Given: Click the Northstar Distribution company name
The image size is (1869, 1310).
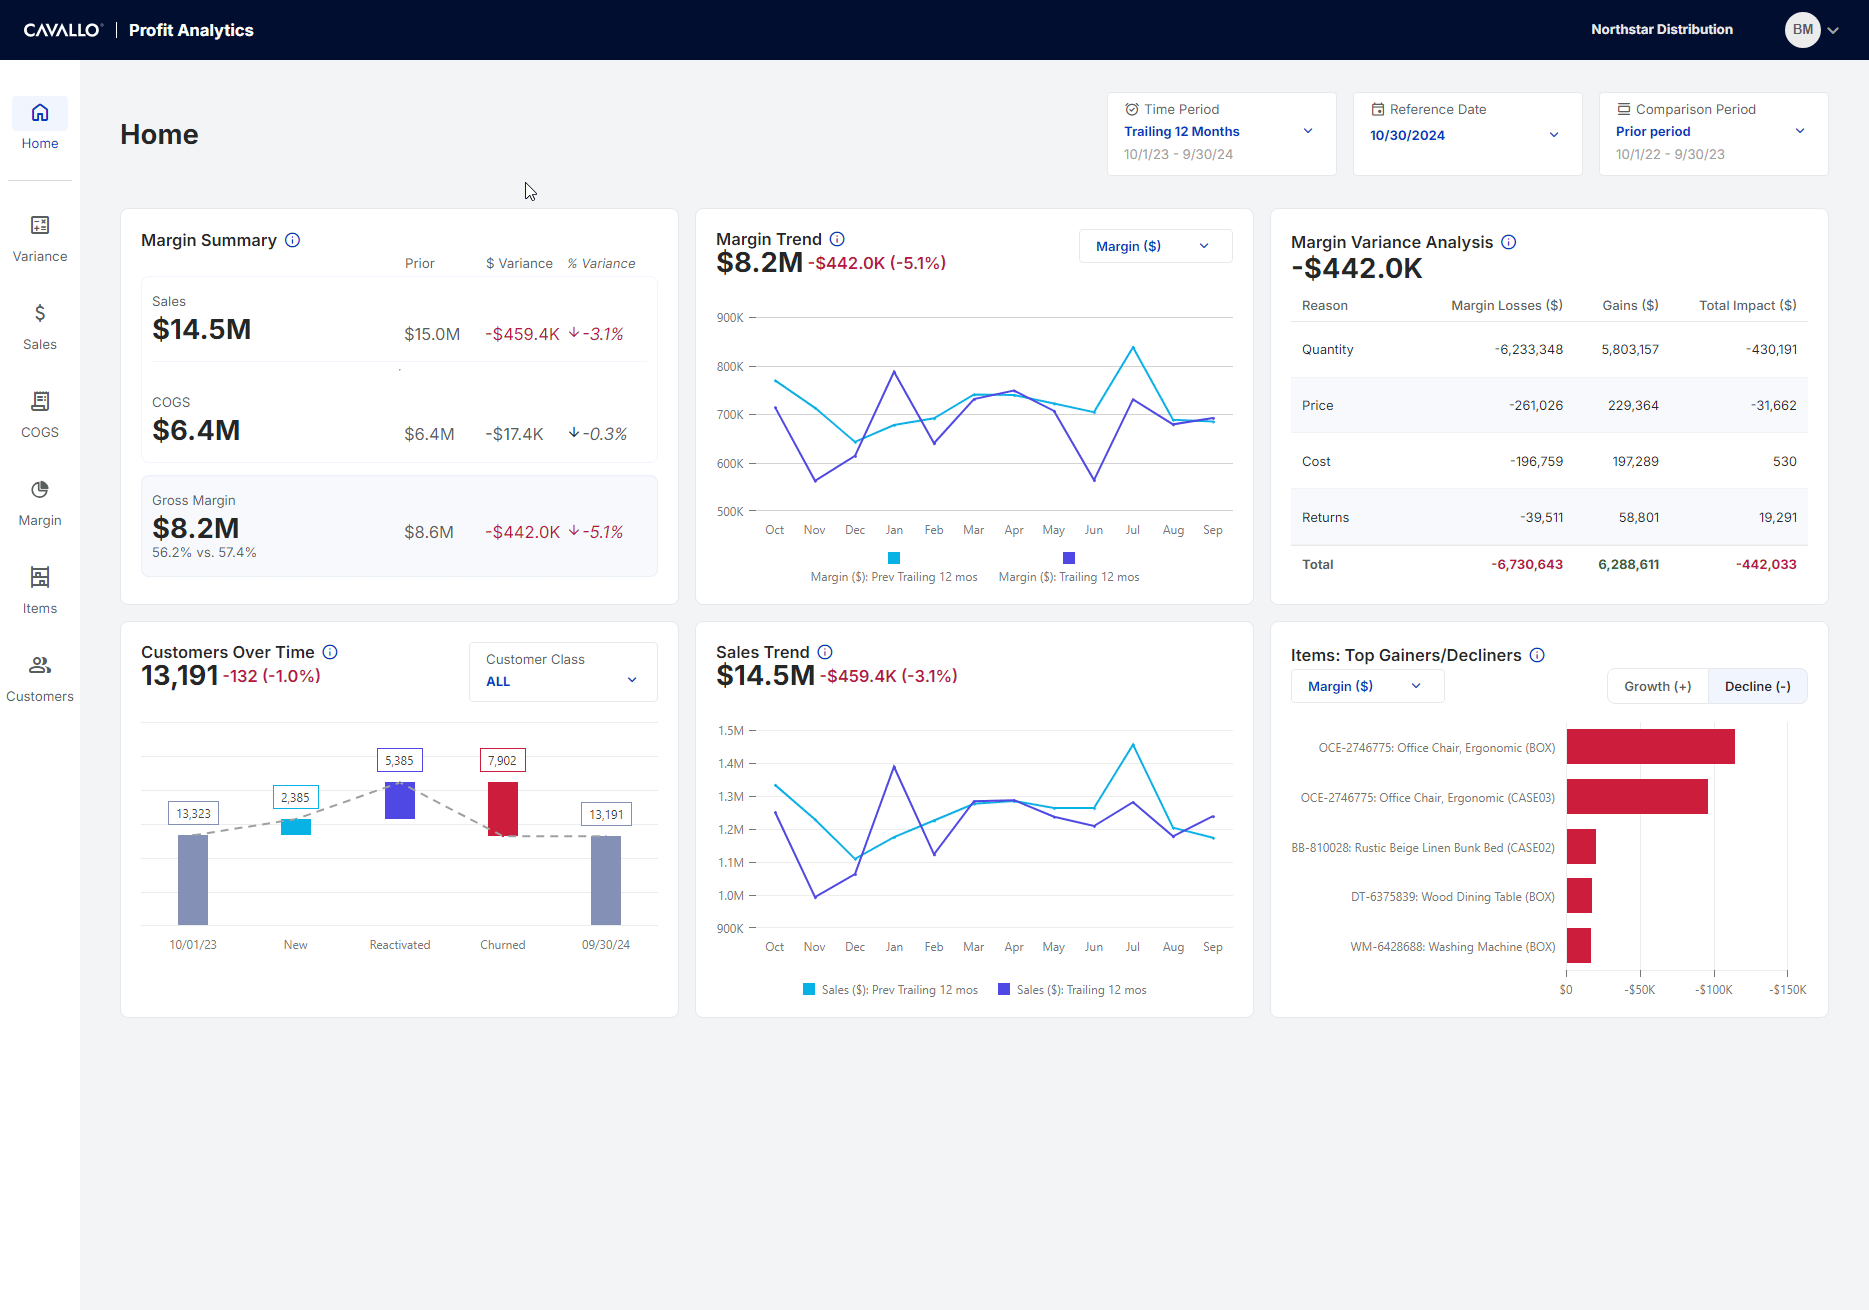Looking at the screenshot, I should pyautogui.click(x=1661, y=30).
